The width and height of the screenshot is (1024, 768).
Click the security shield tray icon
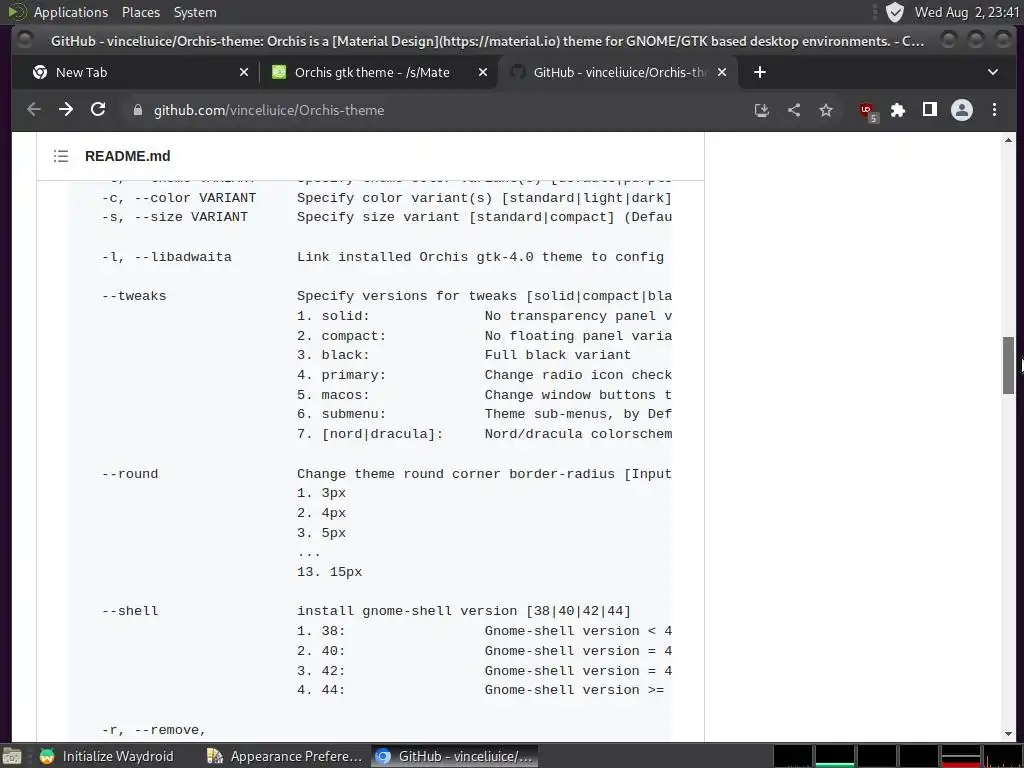(895, 12)
